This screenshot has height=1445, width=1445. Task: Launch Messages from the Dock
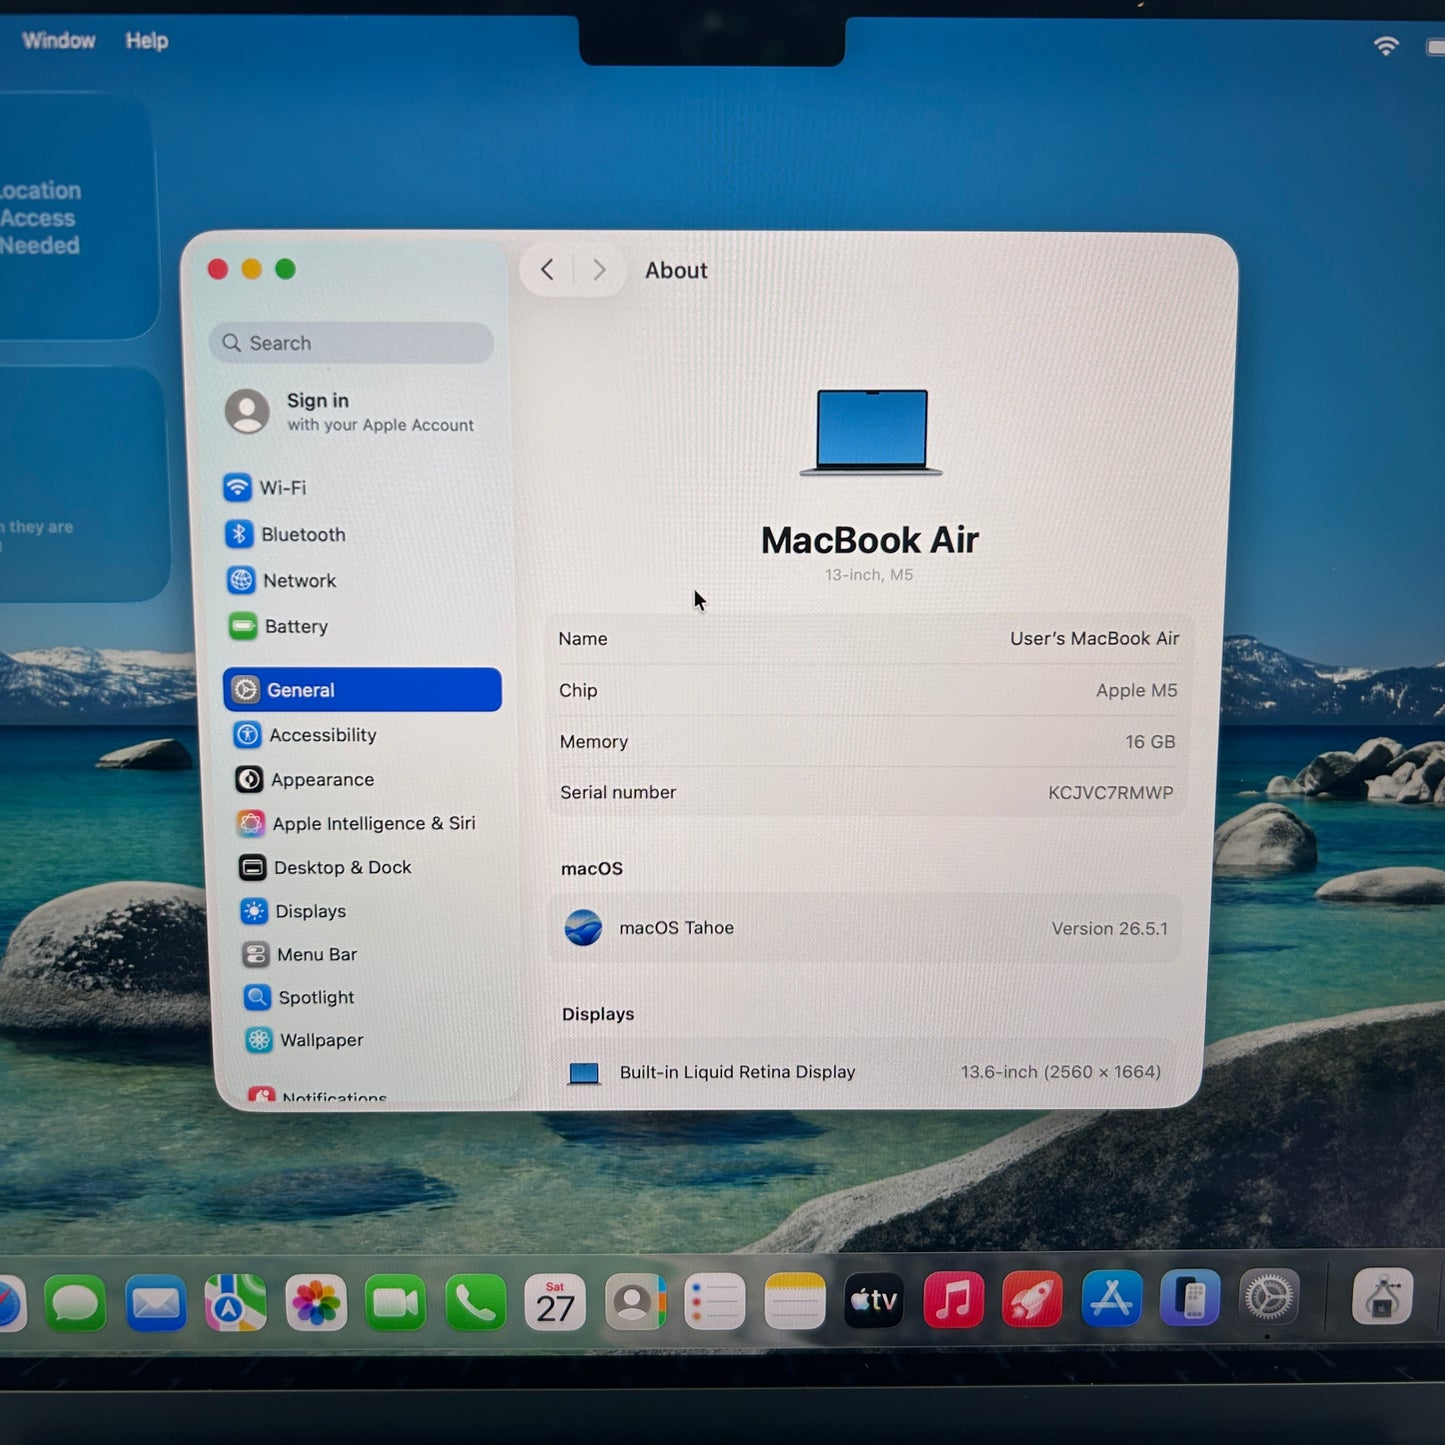click(x=75, y=1303)
